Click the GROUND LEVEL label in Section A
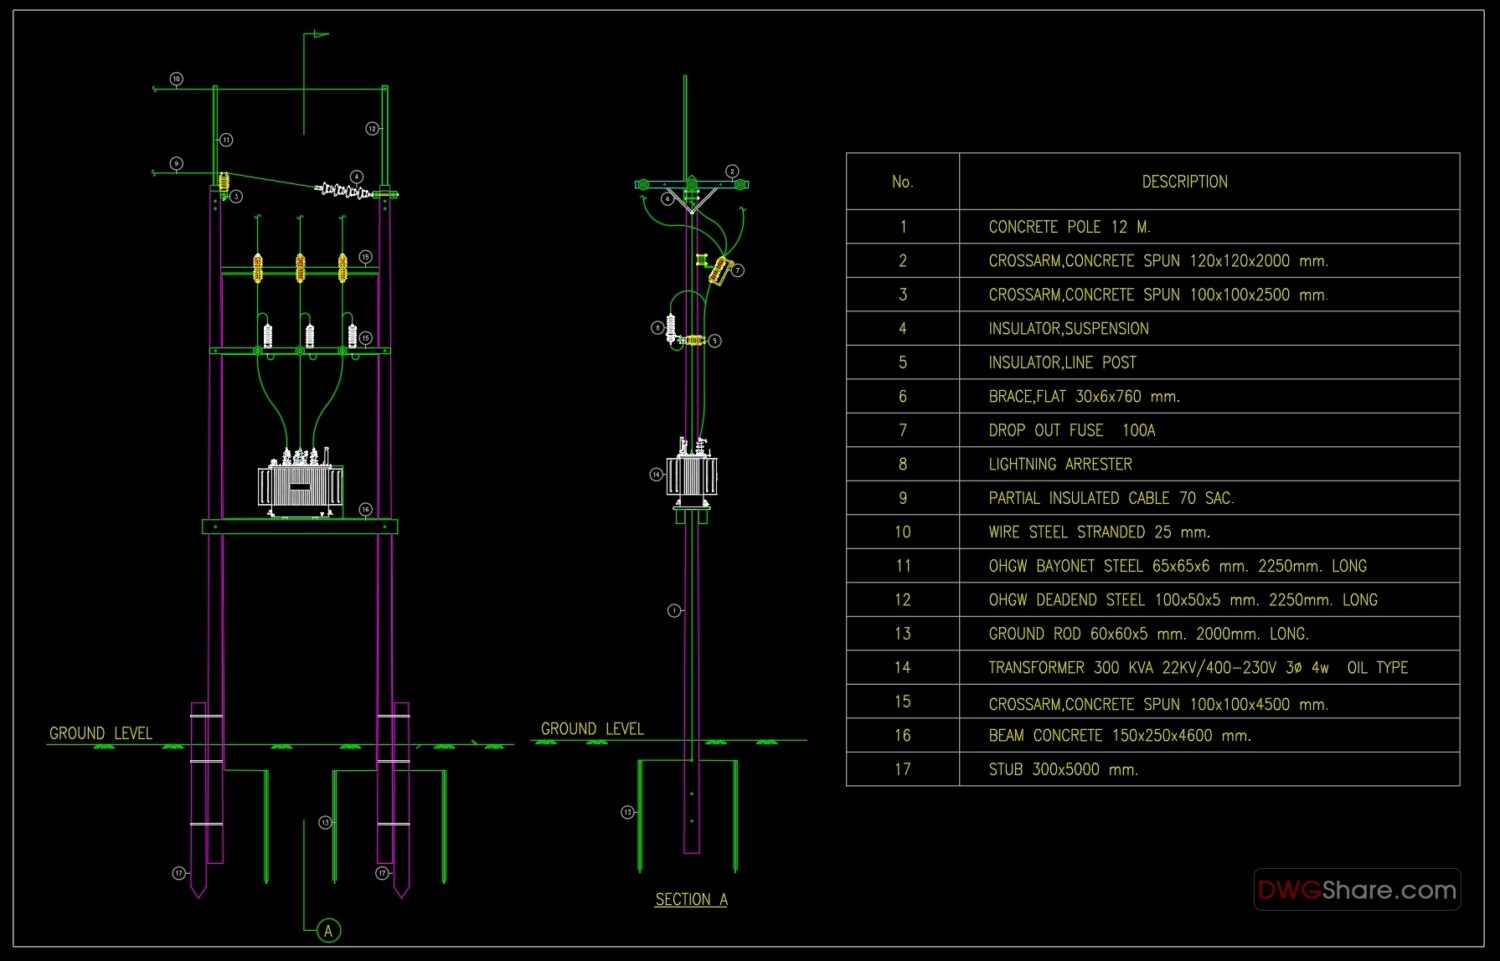Image resolution: width=1500 pixels, height=961 pixels. [x=592, y=728]
